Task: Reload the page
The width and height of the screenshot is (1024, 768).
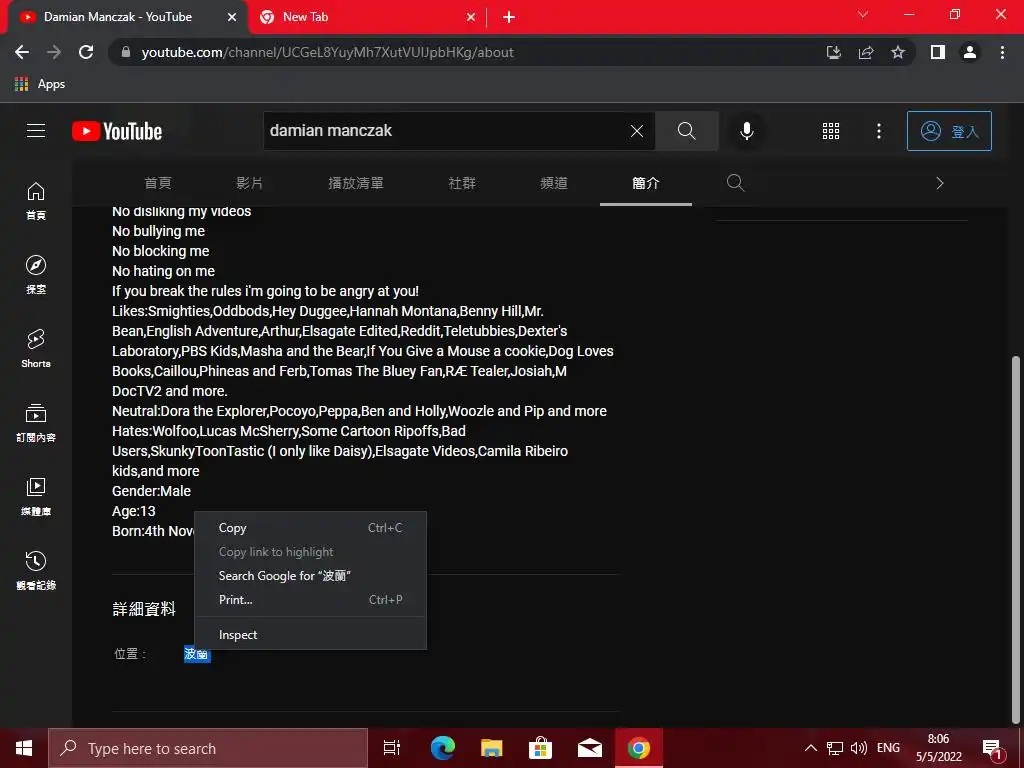Action: (86, 52)
